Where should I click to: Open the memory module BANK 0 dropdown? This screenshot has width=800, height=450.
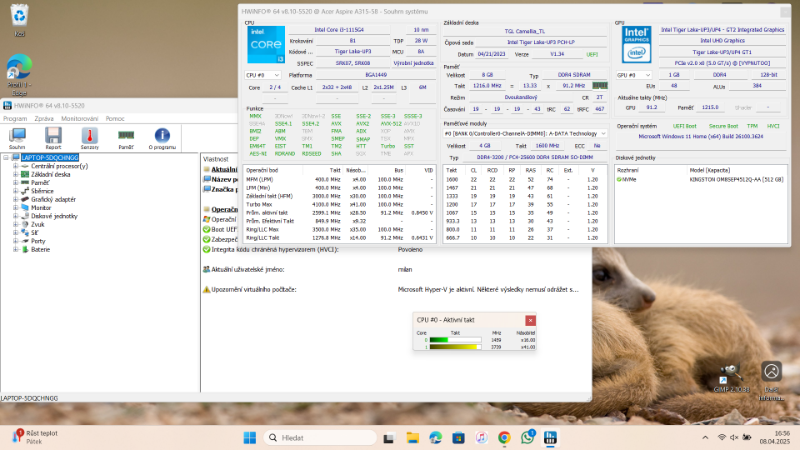click(x=525, y=134)
